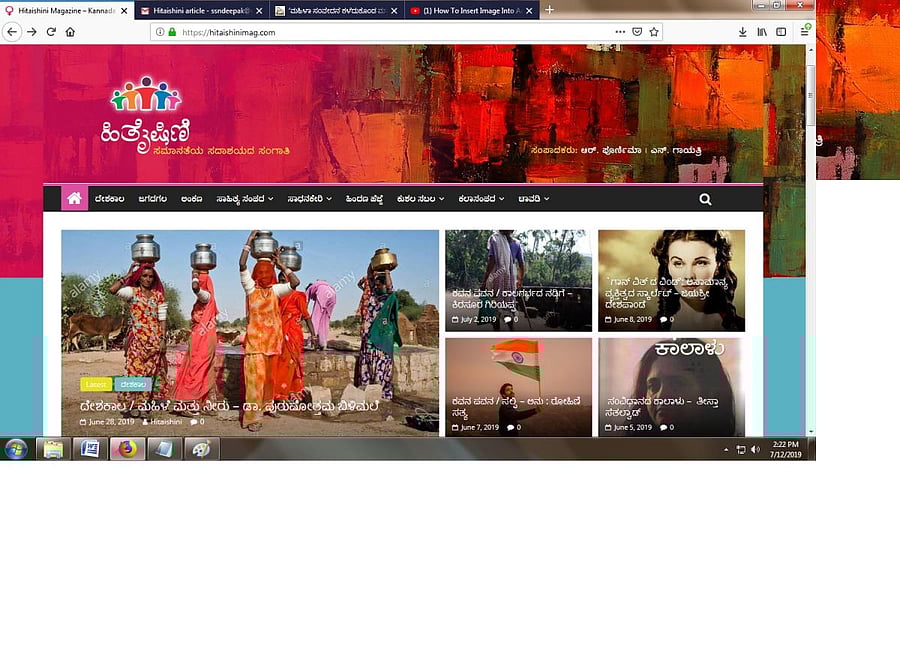Expand the ಕಲಾಸಂಪದ dropdown menu
The height and width of the screenshot is (666, 900).
click(x=477, y=199)
